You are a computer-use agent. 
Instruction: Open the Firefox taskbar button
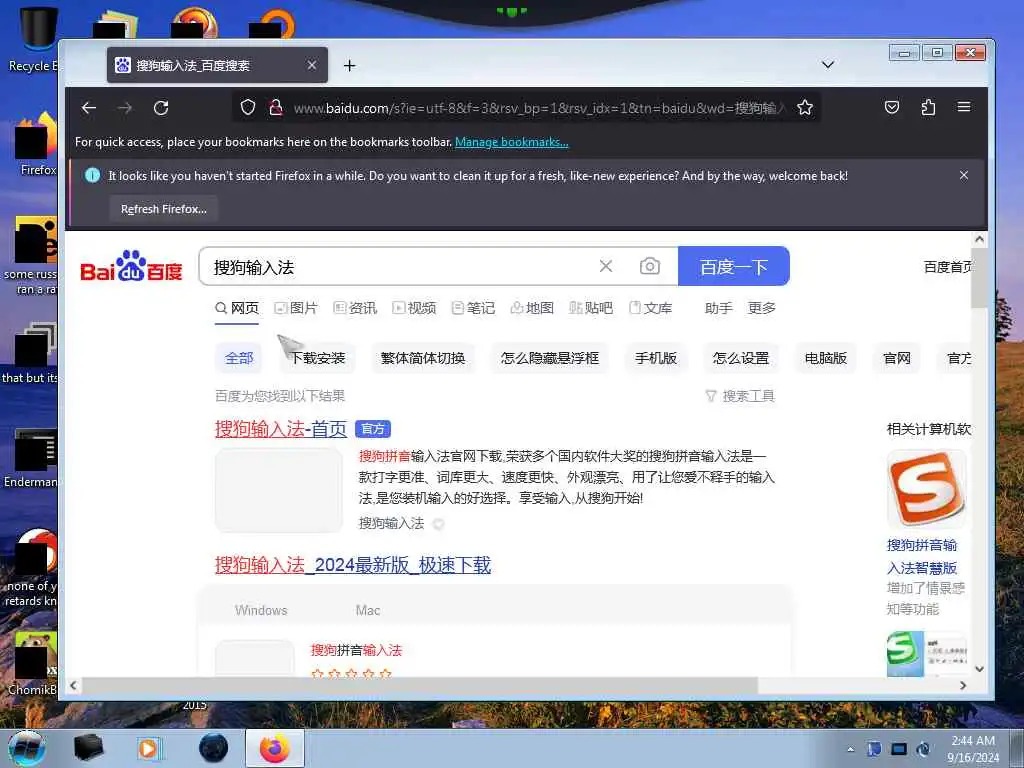pyautogui.click(x=275, y=748)
